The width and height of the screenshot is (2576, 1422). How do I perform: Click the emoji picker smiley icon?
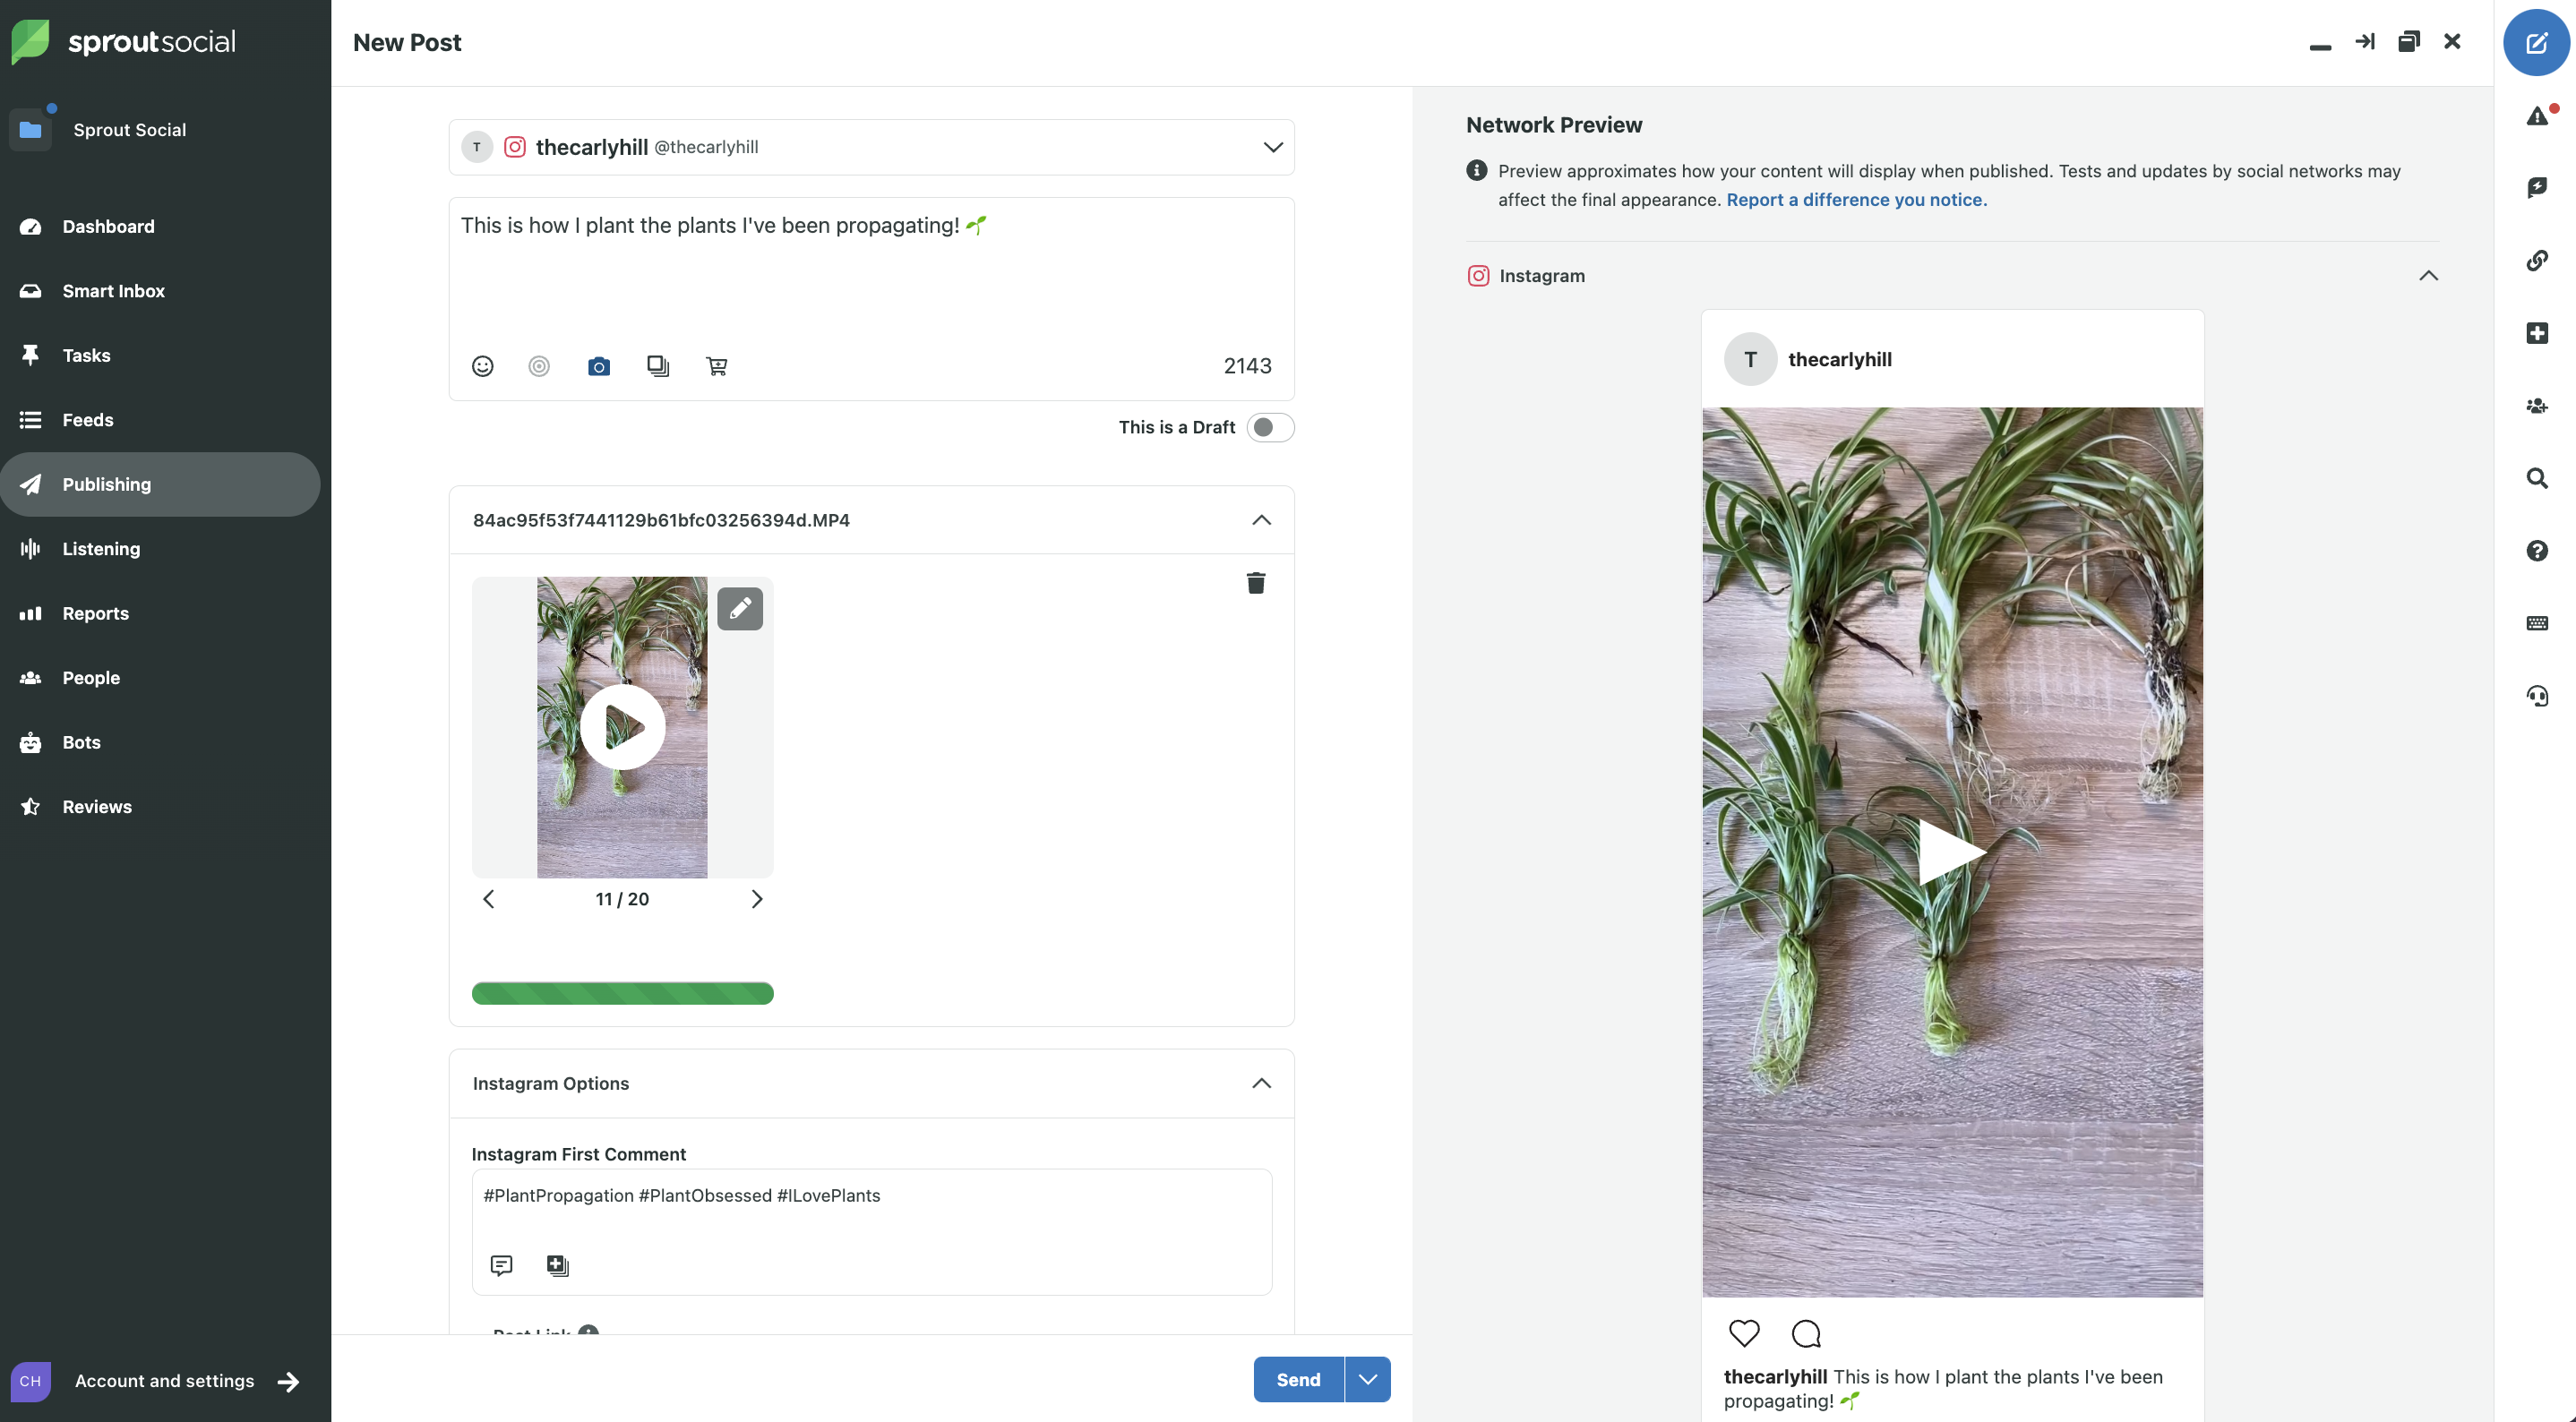click(x=482, y=366)
